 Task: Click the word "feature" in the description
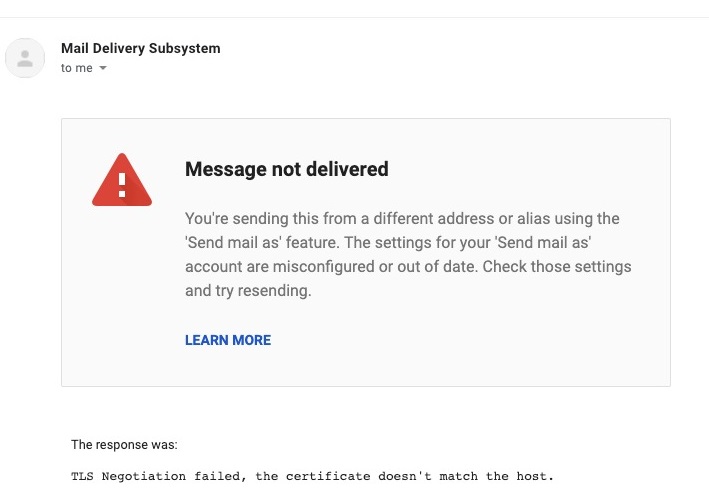pyautogui.click(x=341, y=243)
